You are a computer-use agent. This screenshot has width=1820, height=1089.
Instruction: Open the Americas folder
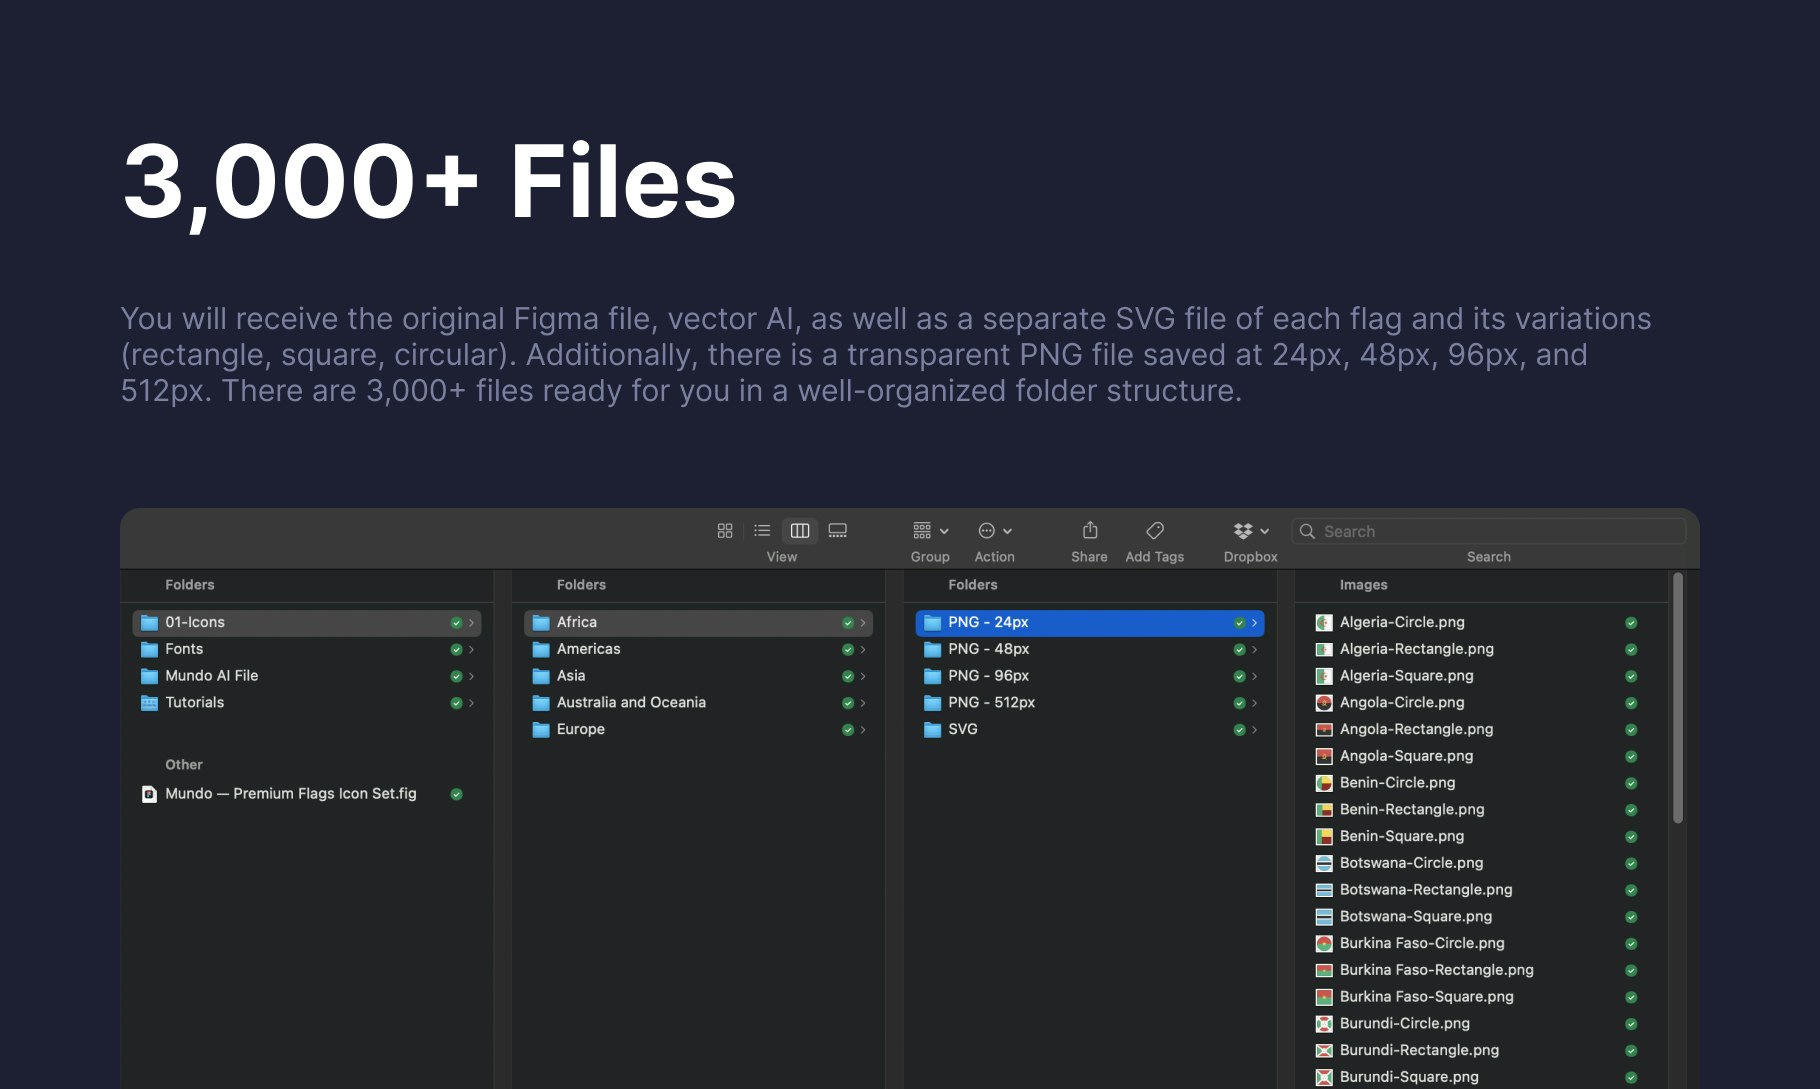click(698, 649)
